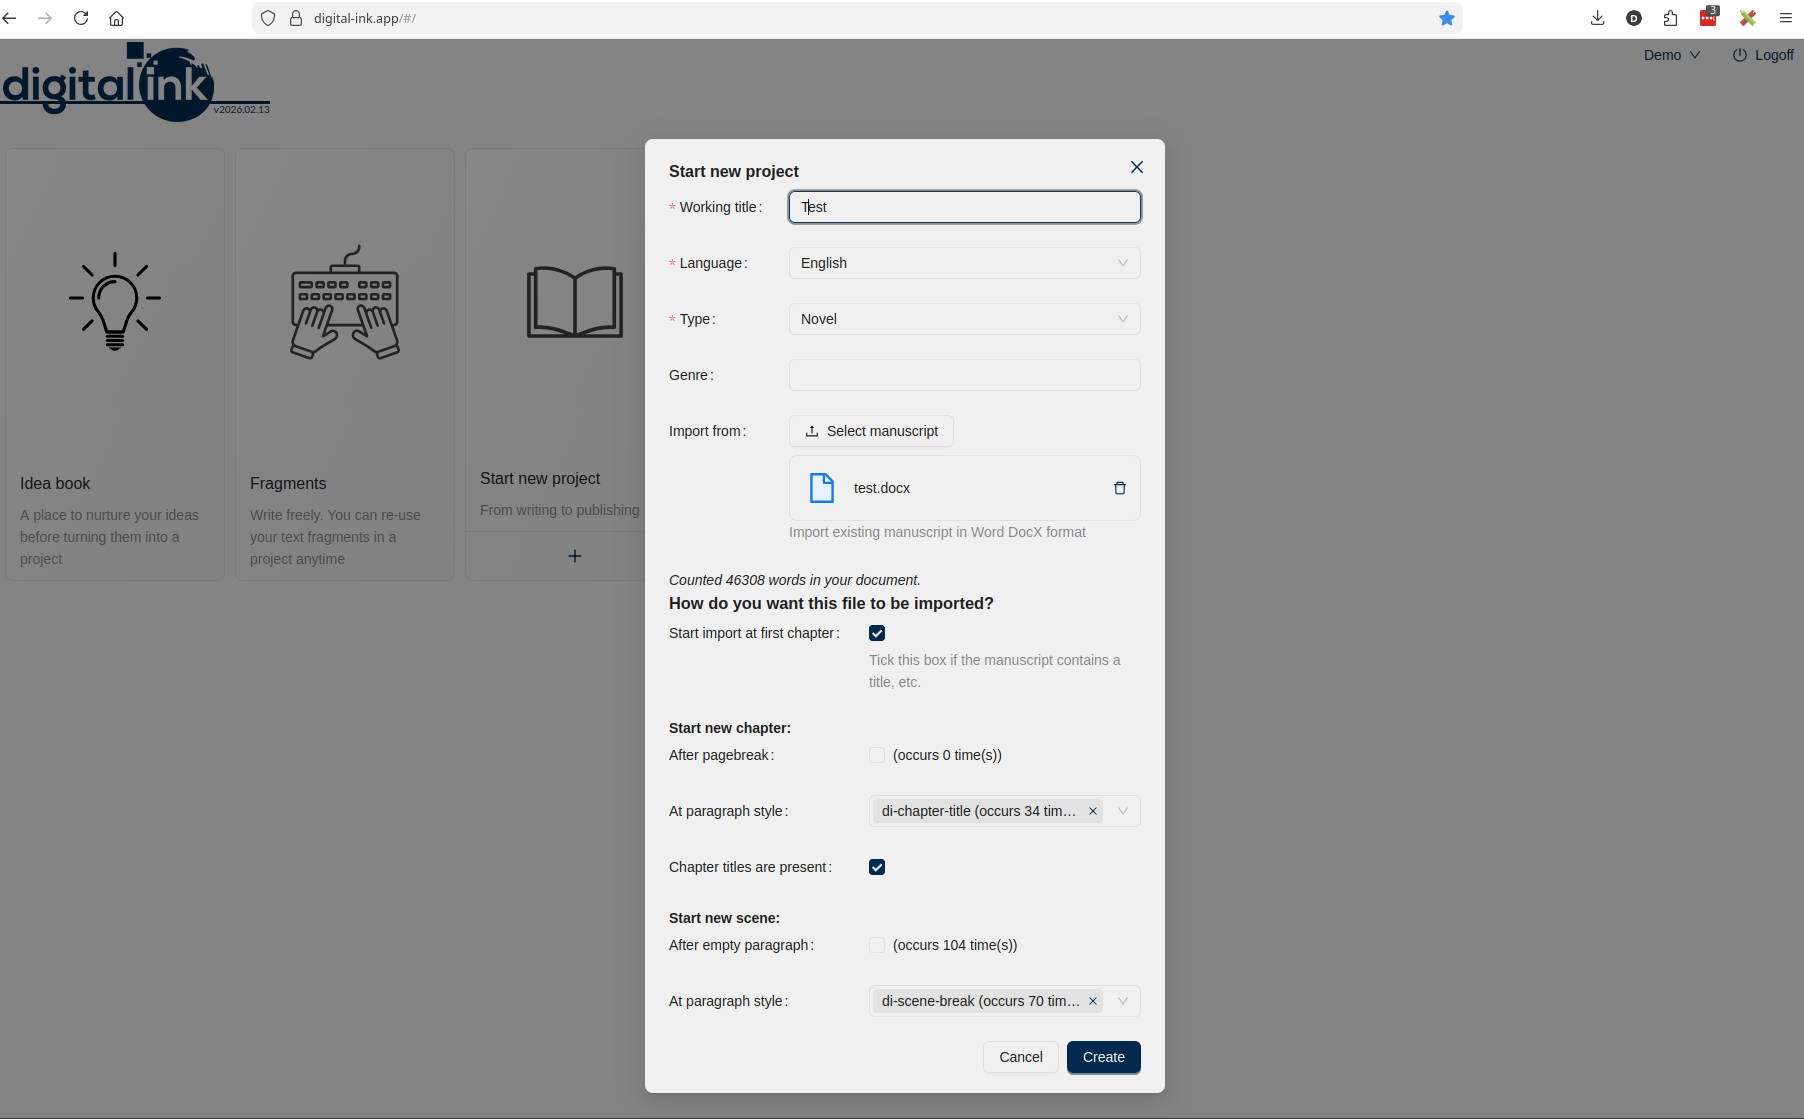
Task: Cancel the Start new project dialog
Action: 1020,1057
